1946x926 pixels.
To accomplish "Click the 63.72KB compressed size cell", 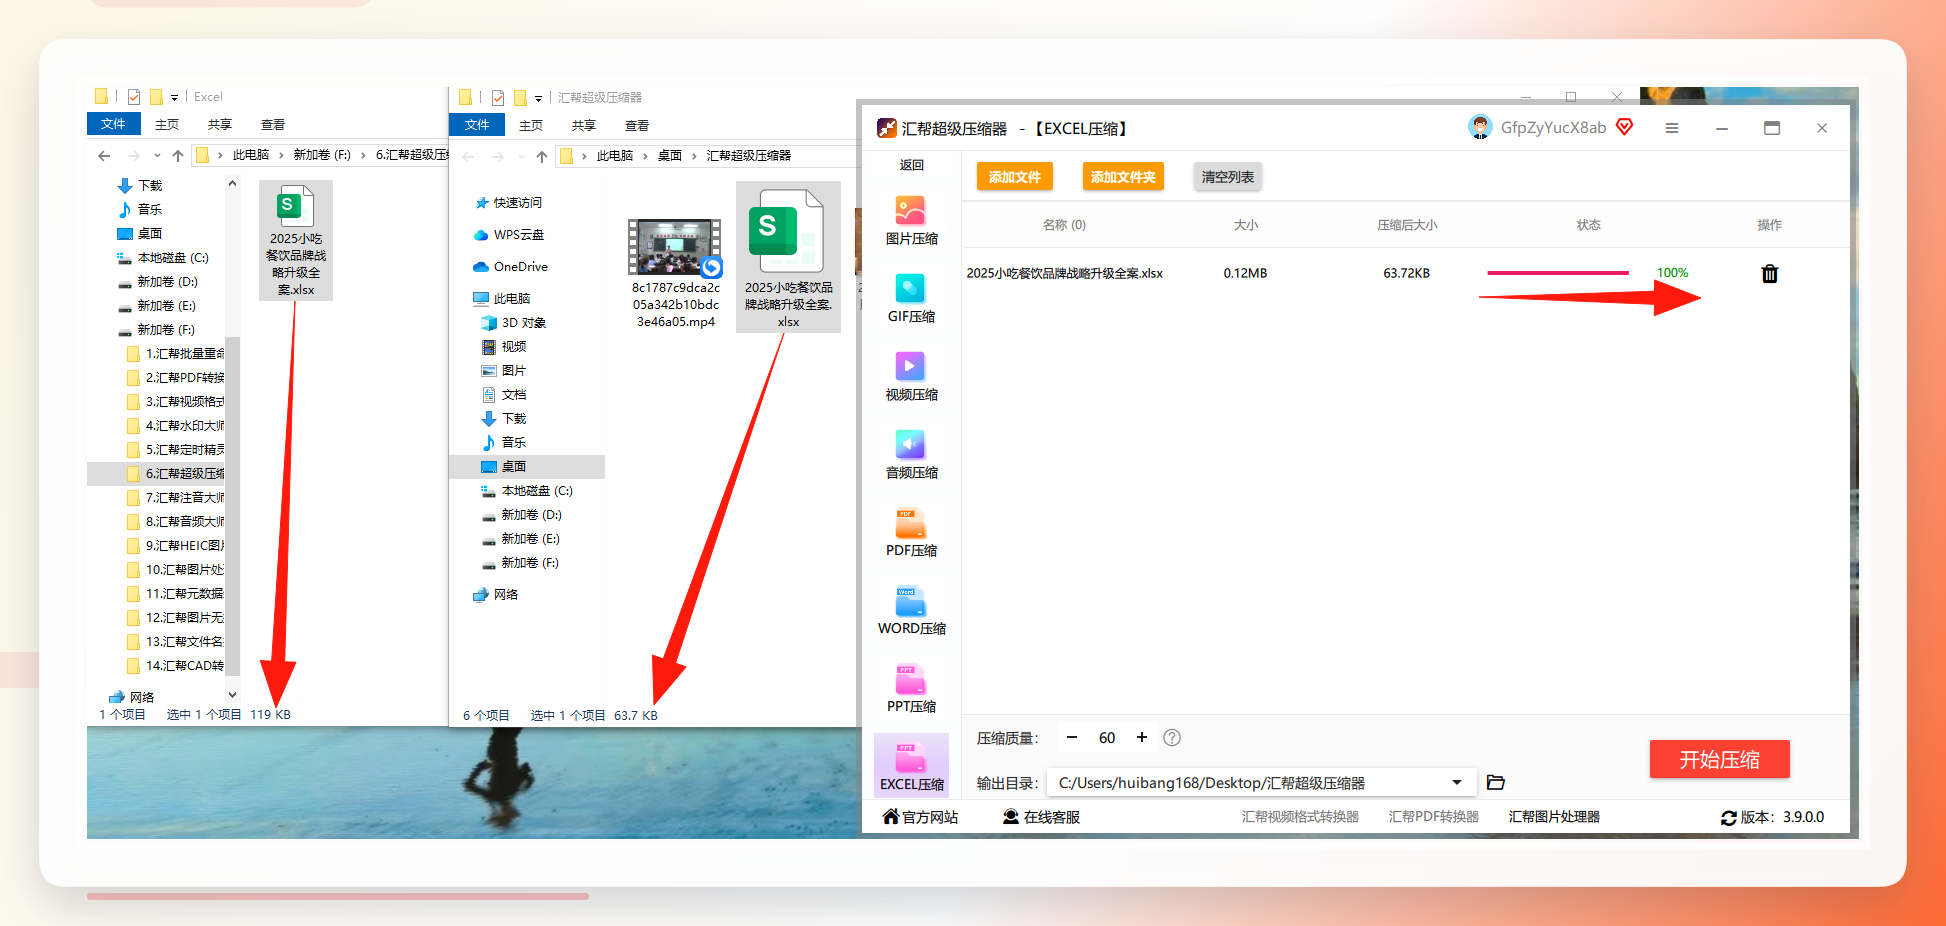I will (1406, 273).
